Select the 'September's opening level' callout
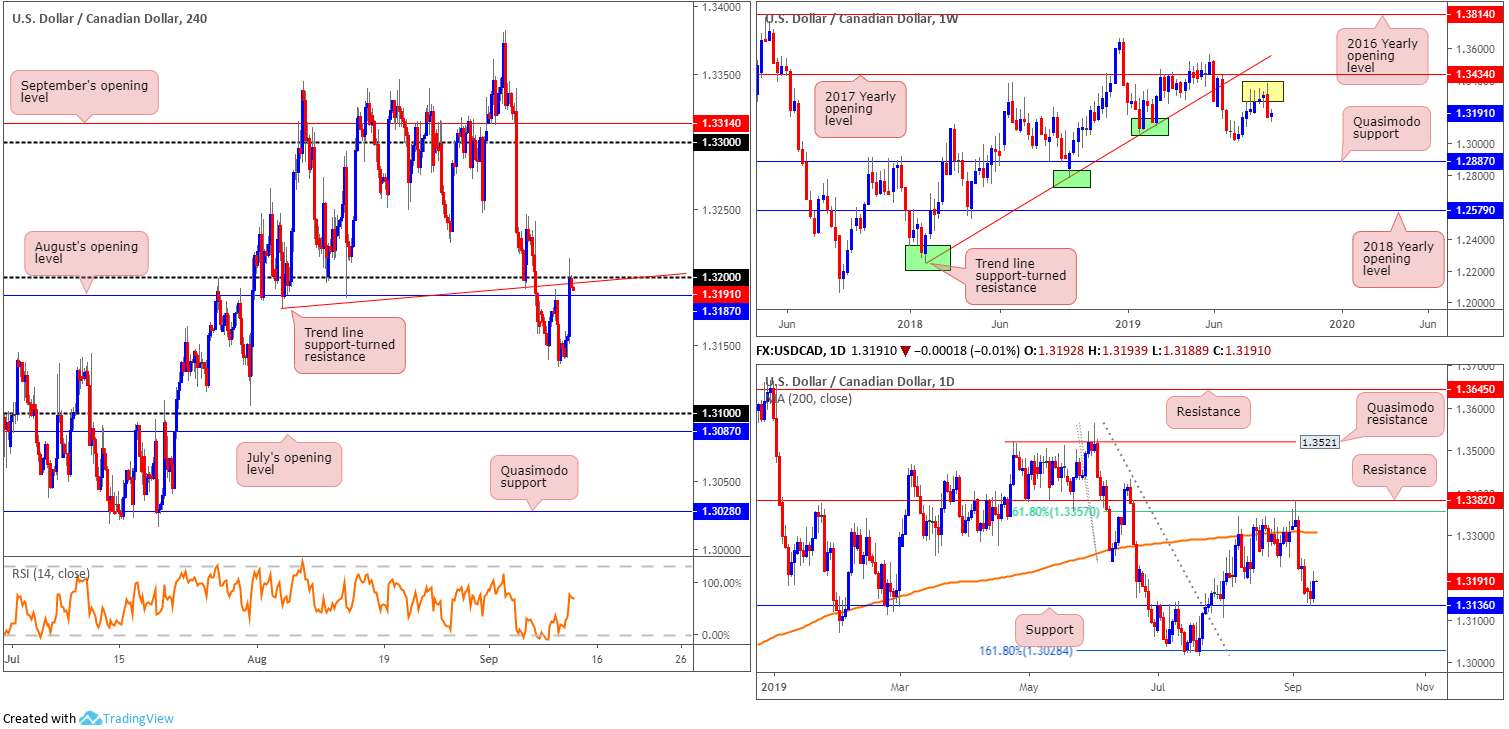Screen dimensions: 1509x729 84,93
